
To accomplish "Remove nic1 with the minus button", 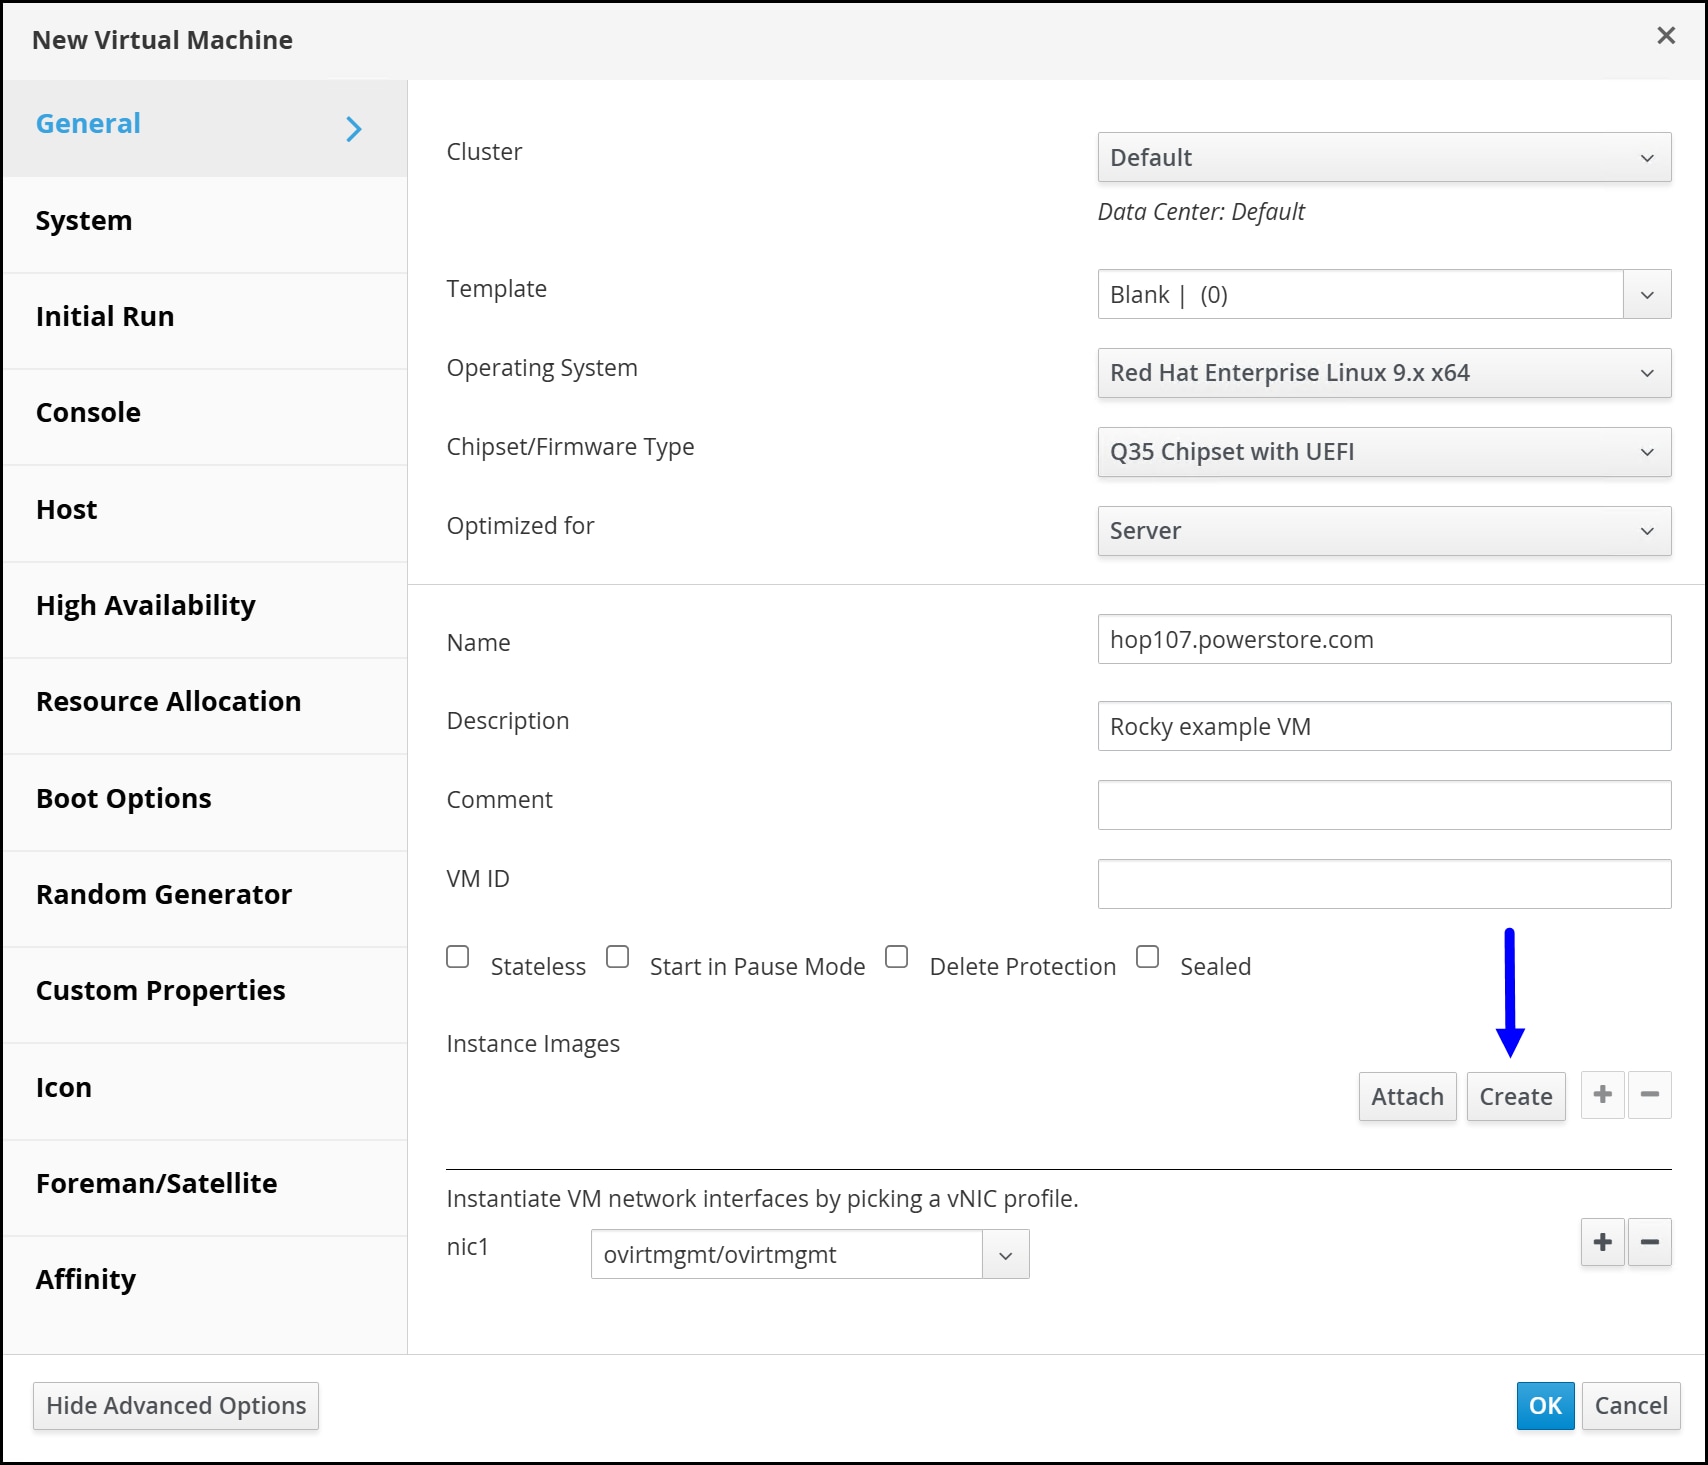I will 1650,1242.
